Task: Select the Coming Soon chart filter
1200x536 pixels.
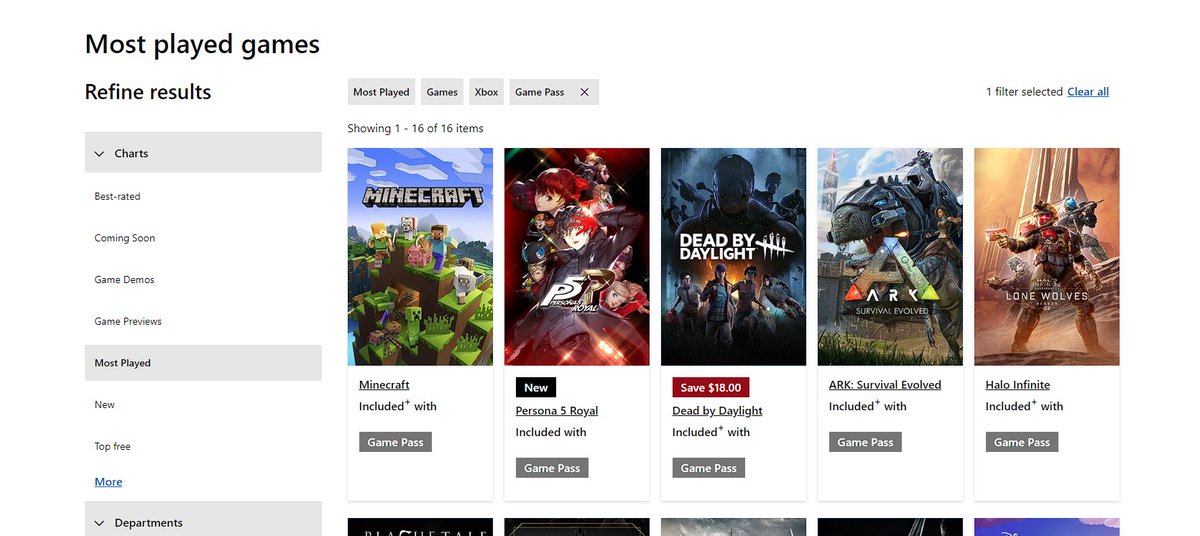Action: pos(124,238)
